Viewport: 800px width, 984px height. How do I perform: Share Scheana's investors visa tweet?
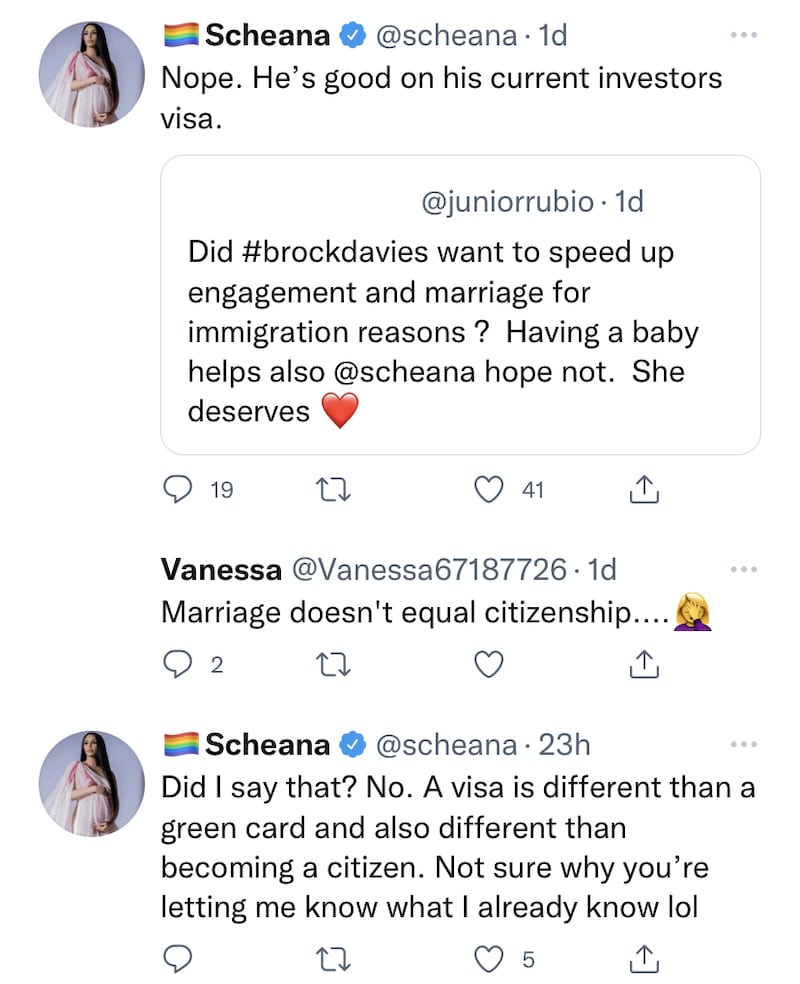point(645,489)
